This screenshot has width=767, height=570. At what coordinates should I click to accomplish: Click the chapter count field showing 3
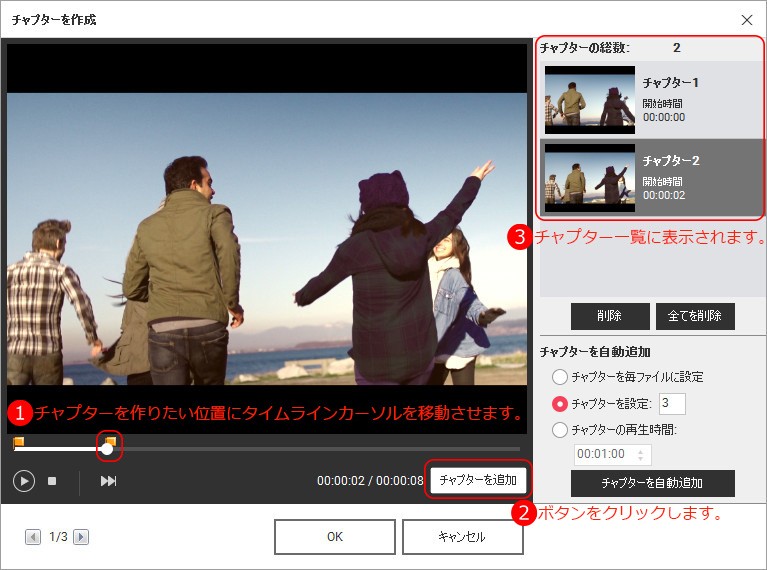click(672, 404)
